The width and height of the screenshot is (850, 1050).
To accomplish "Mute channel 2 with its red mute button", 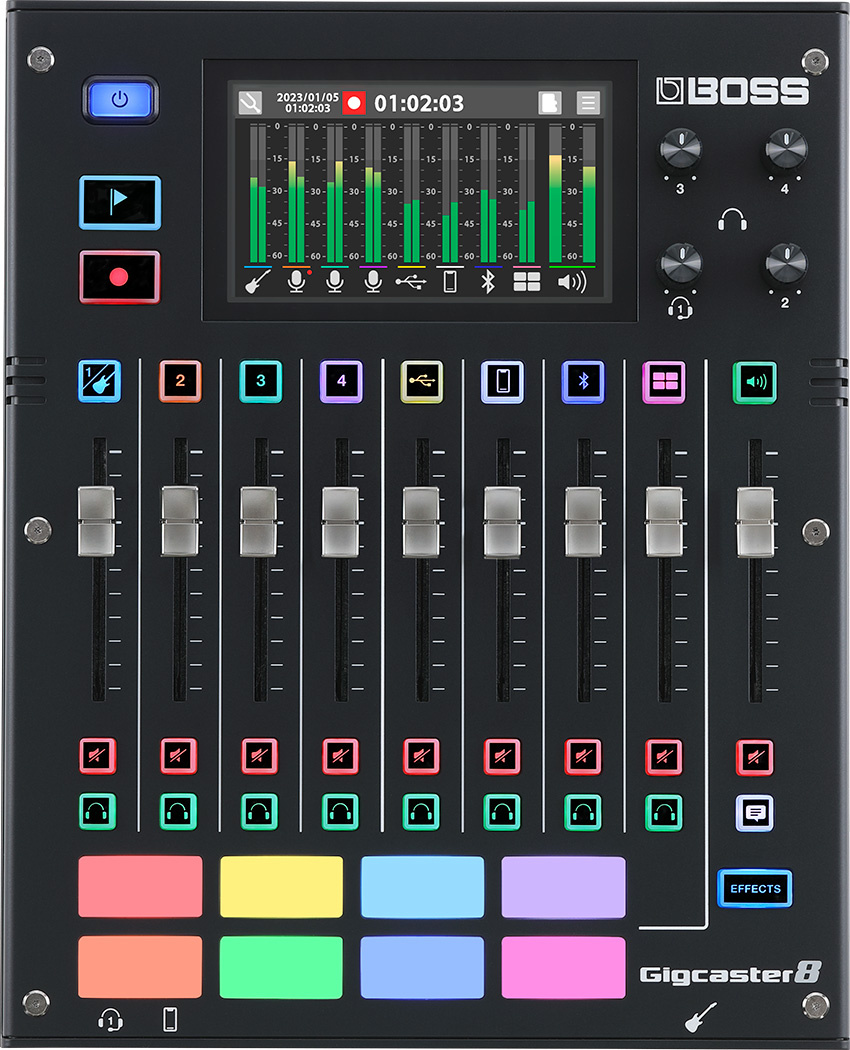I will pos(179,757).
